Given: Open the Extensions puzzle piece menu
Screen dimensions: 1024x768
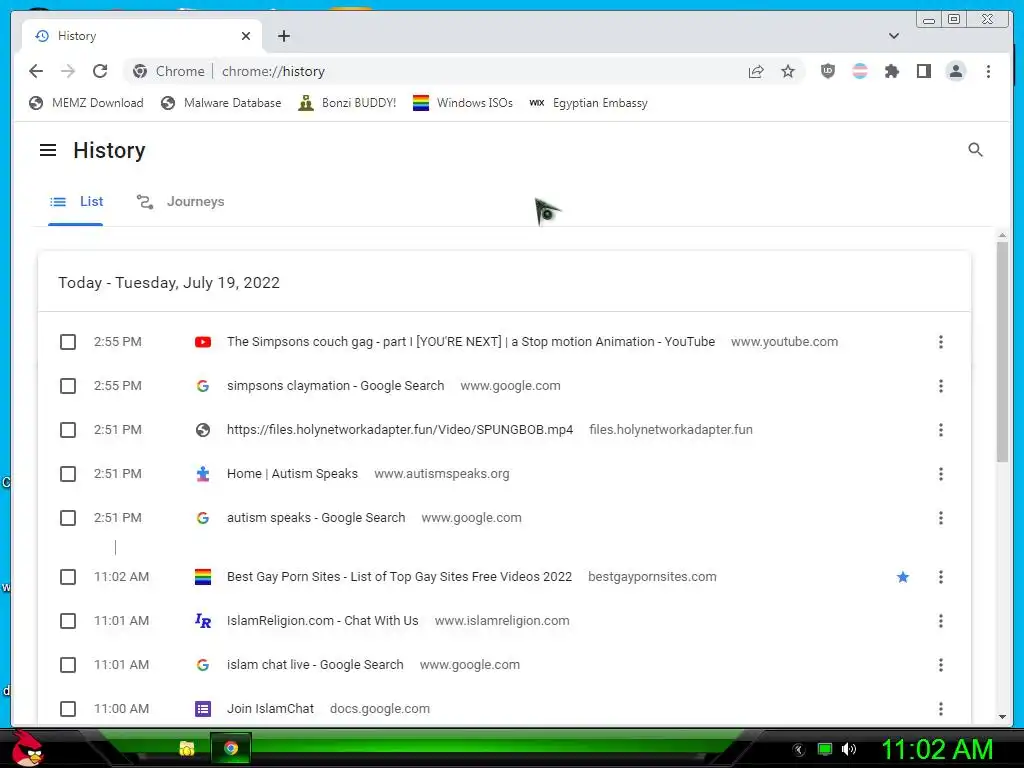Looking at the screenshot, I should (x=891, y=71).
